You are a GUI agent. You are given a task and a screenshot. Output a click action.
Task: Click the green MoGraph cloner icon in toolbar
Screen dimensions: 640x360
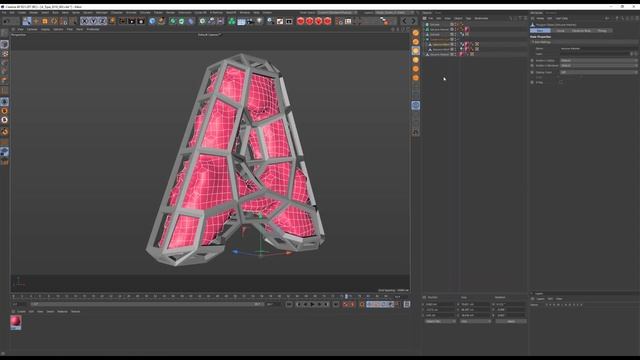pos(231,21)
